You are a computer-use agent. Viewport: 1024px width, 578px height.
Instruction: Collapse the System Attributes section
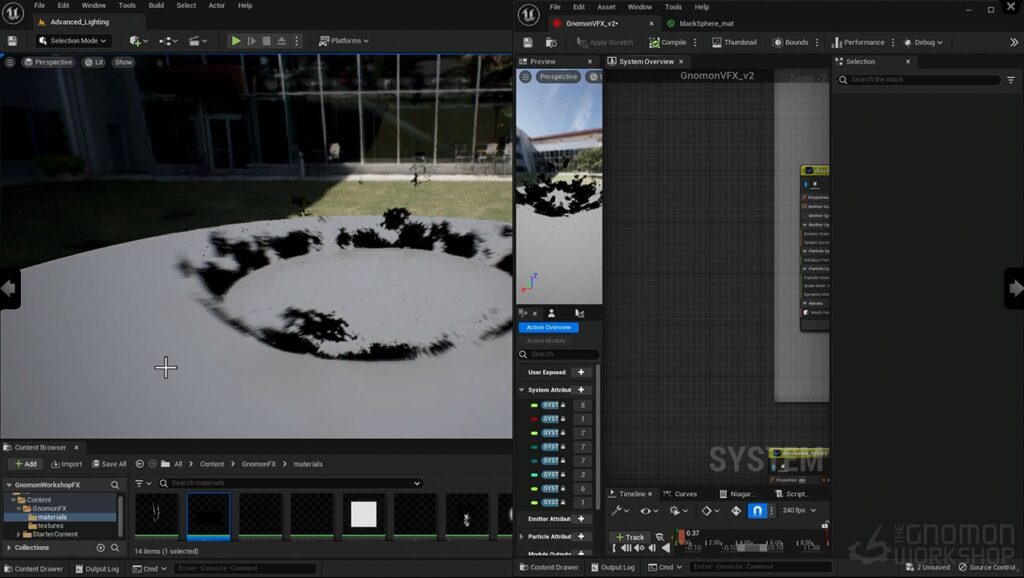(x=522, y=390)
